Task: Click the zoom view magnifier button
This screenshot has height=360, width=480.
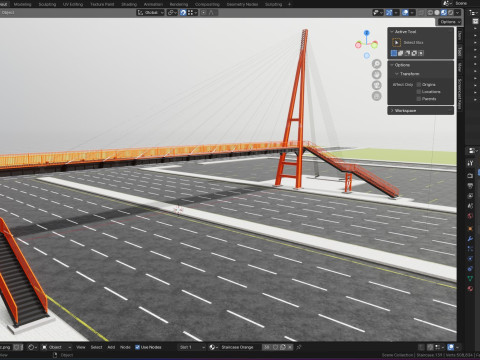Action: click(x=377, y=64)
